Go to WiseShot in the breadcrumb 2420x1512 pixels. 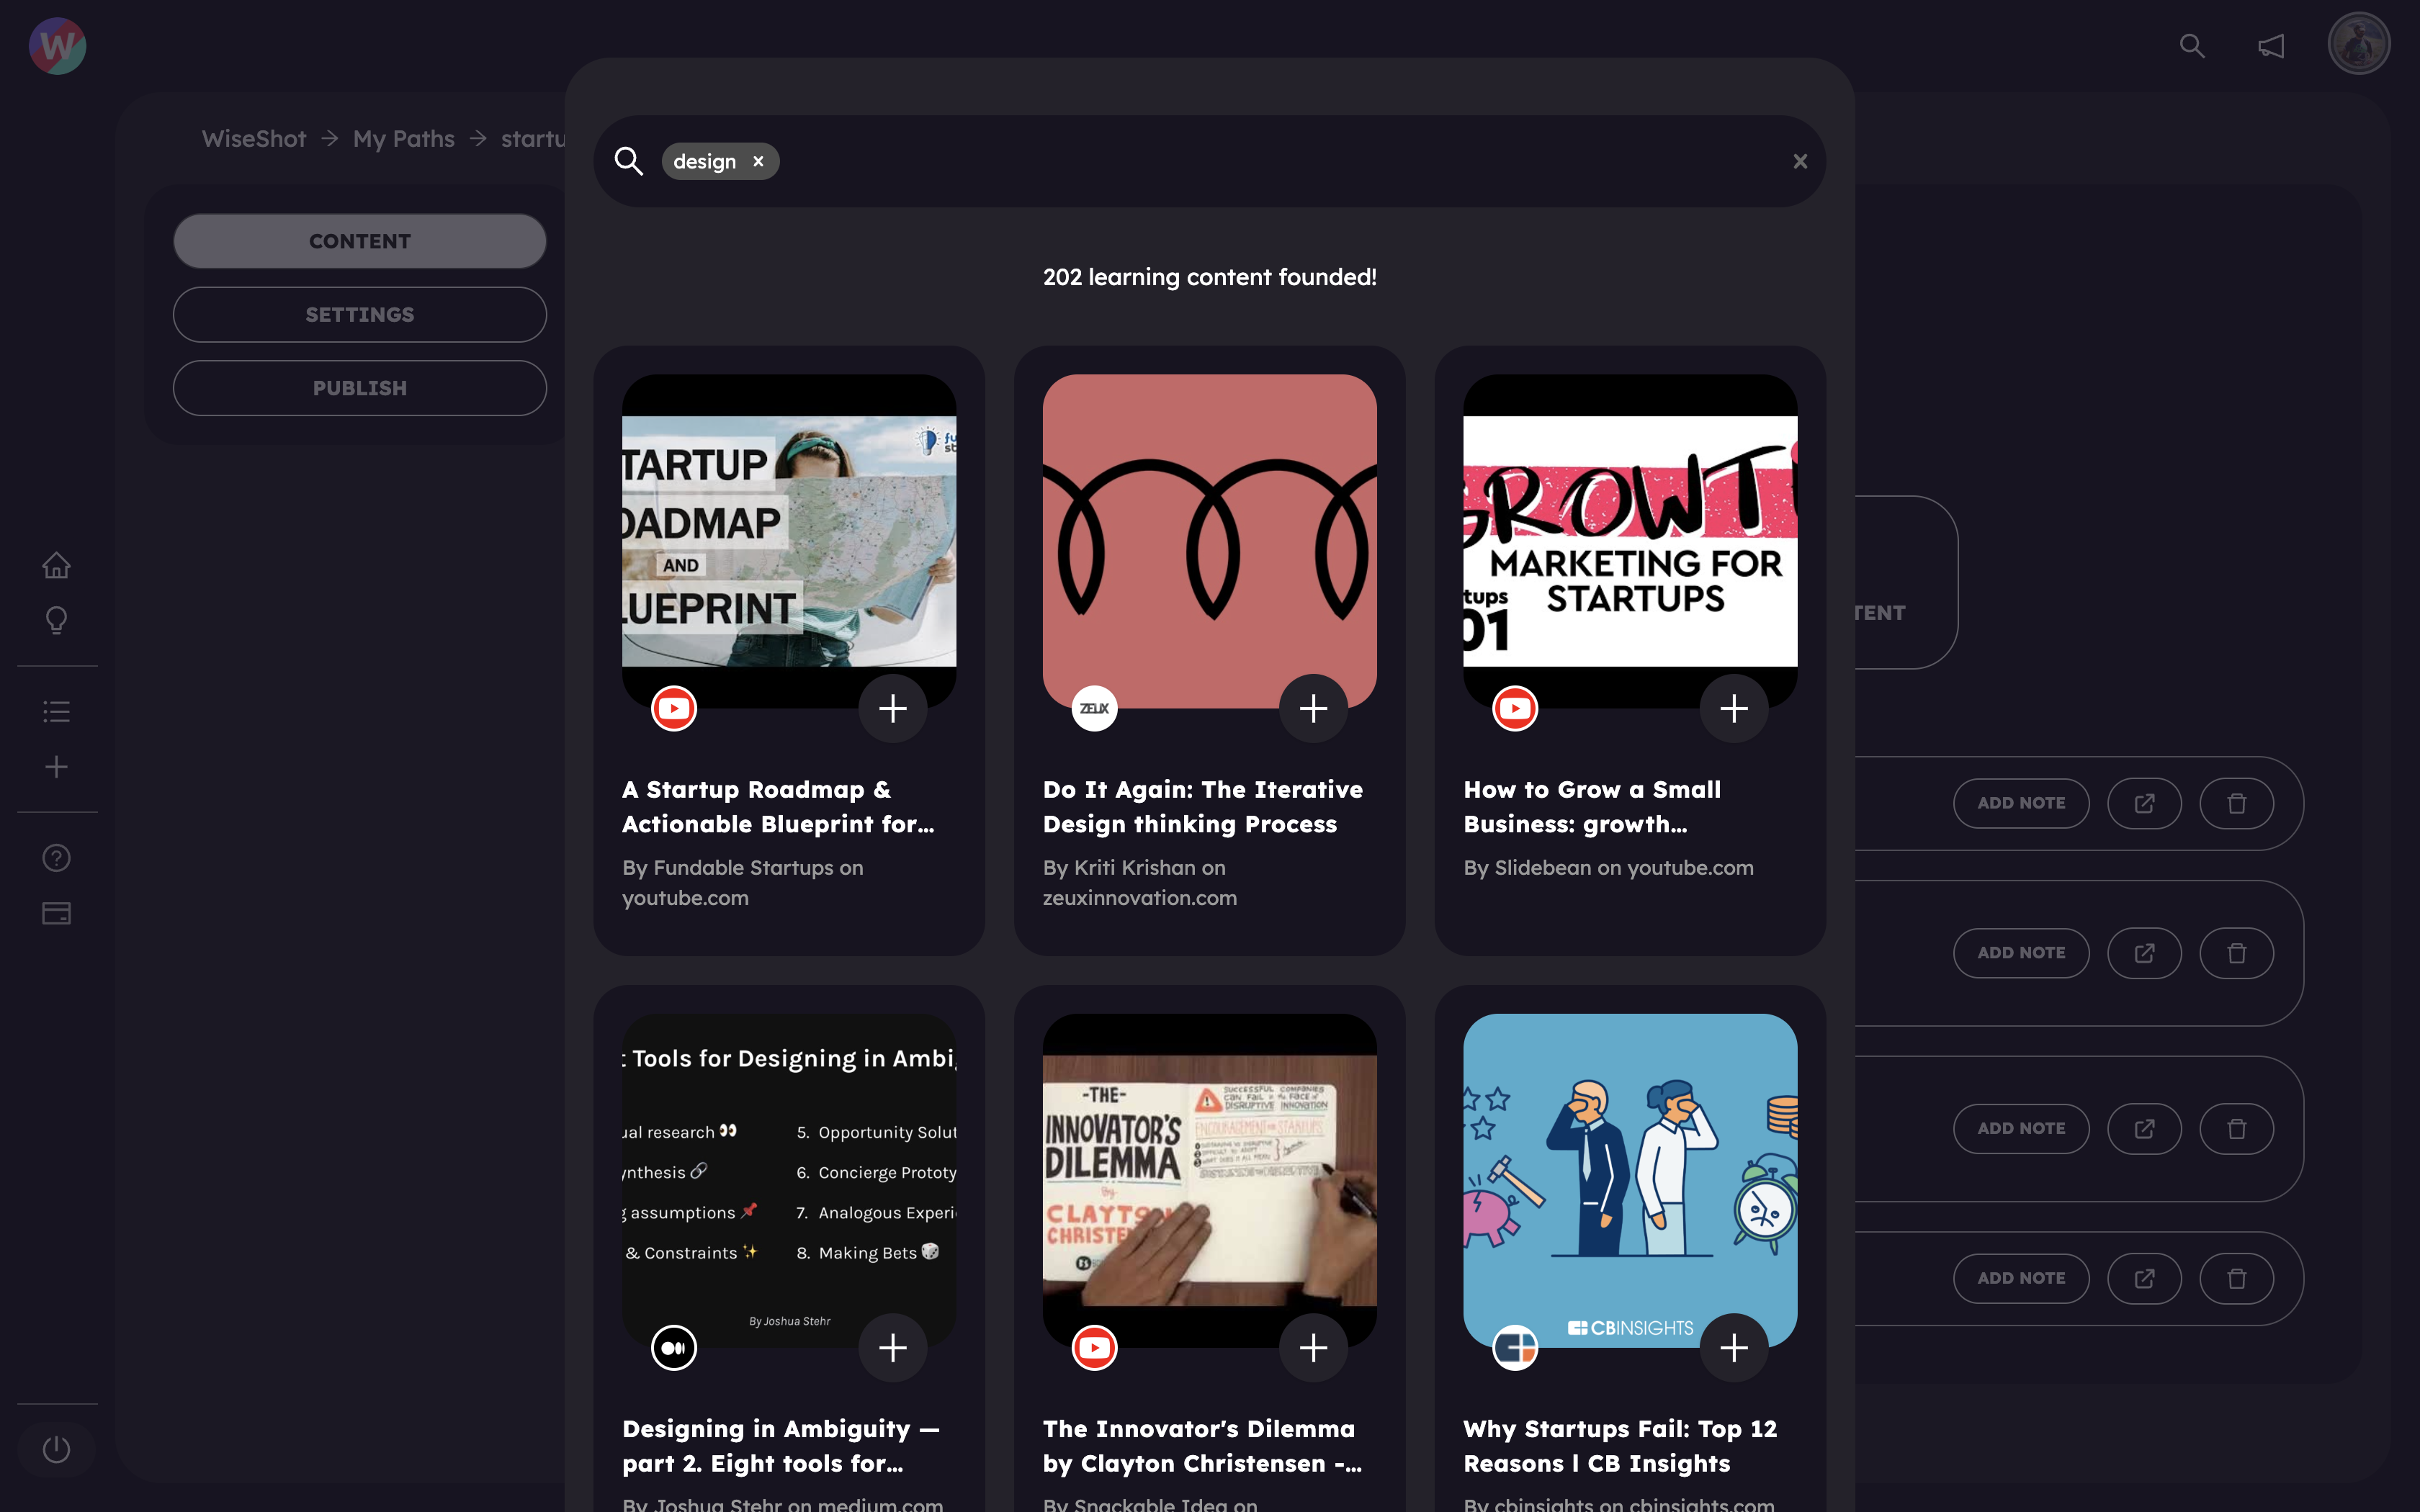coord(254,139)
